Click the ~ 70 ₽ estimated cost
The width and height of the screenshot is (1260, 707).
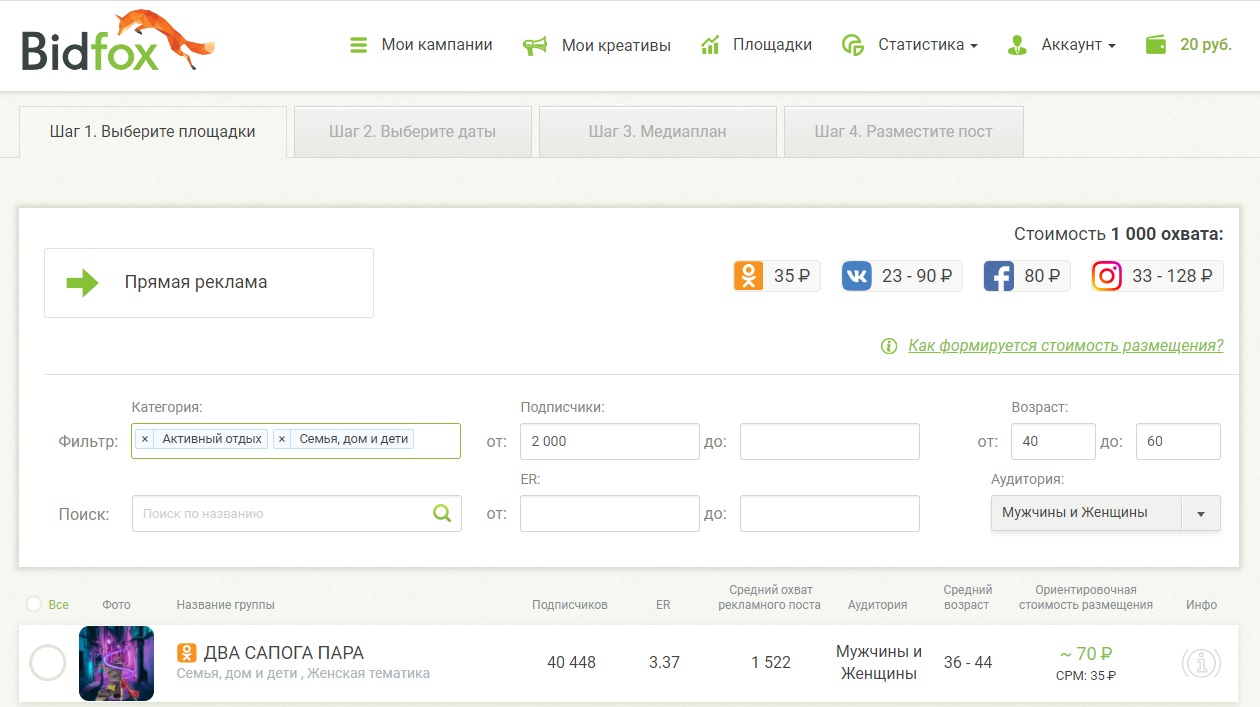point(1086,654)
